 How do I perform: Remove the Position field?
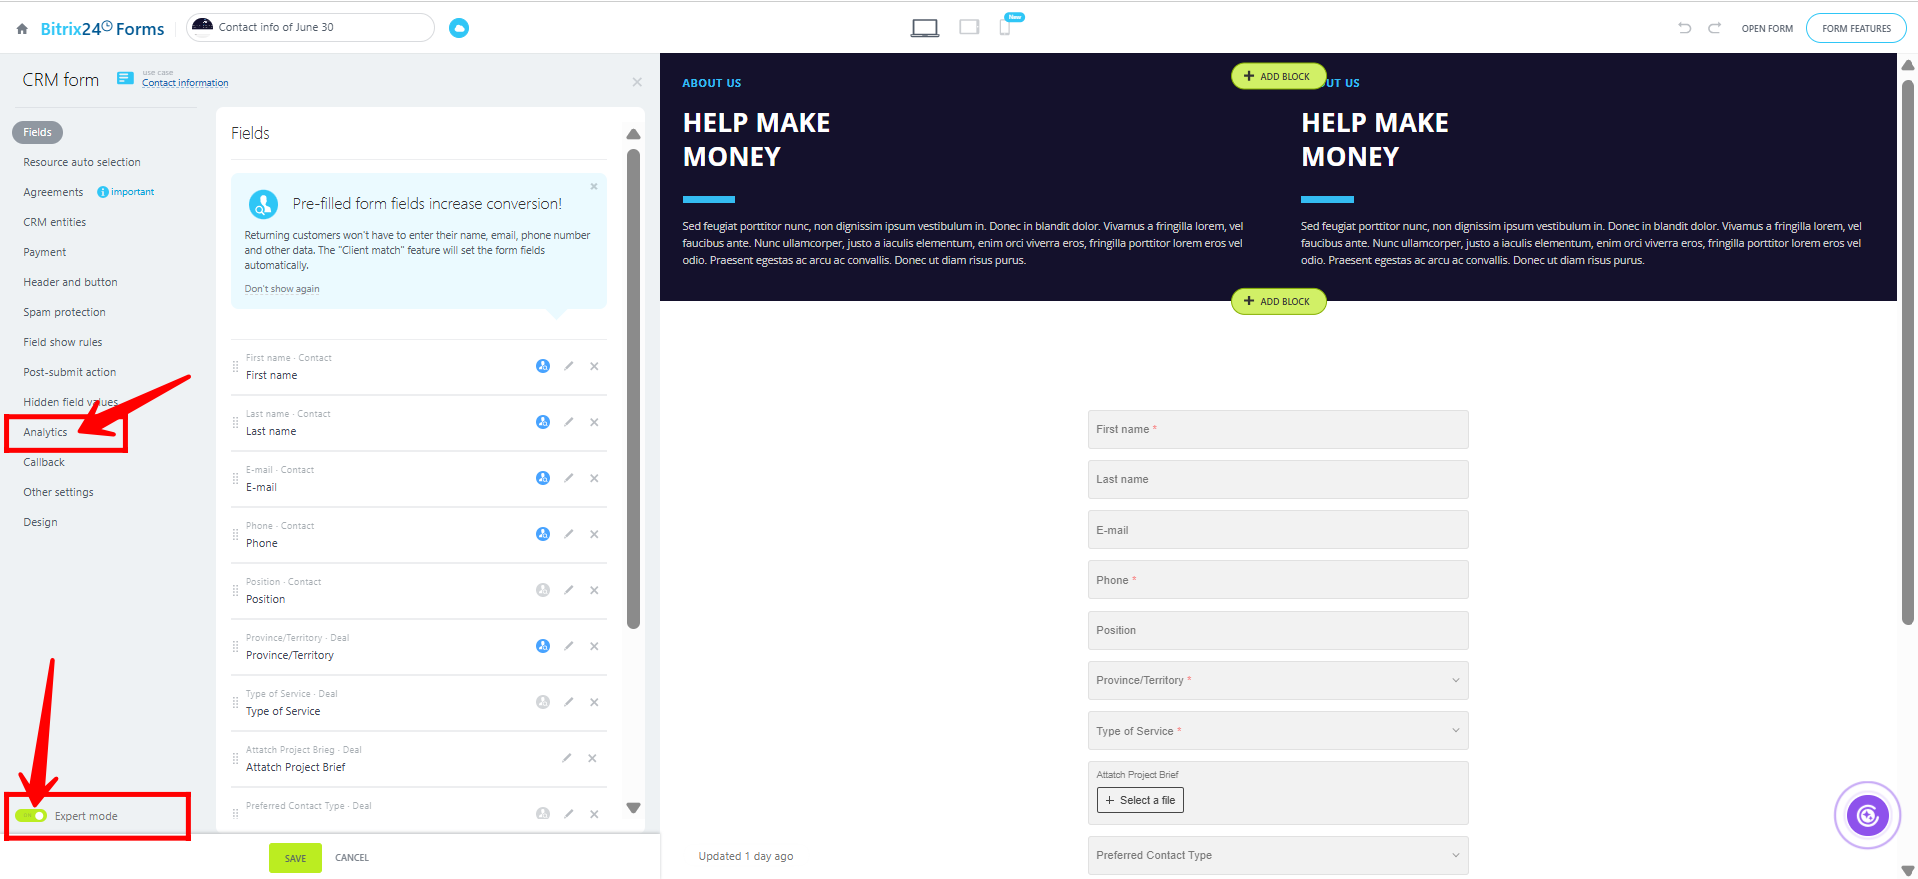tap(594, 590)
